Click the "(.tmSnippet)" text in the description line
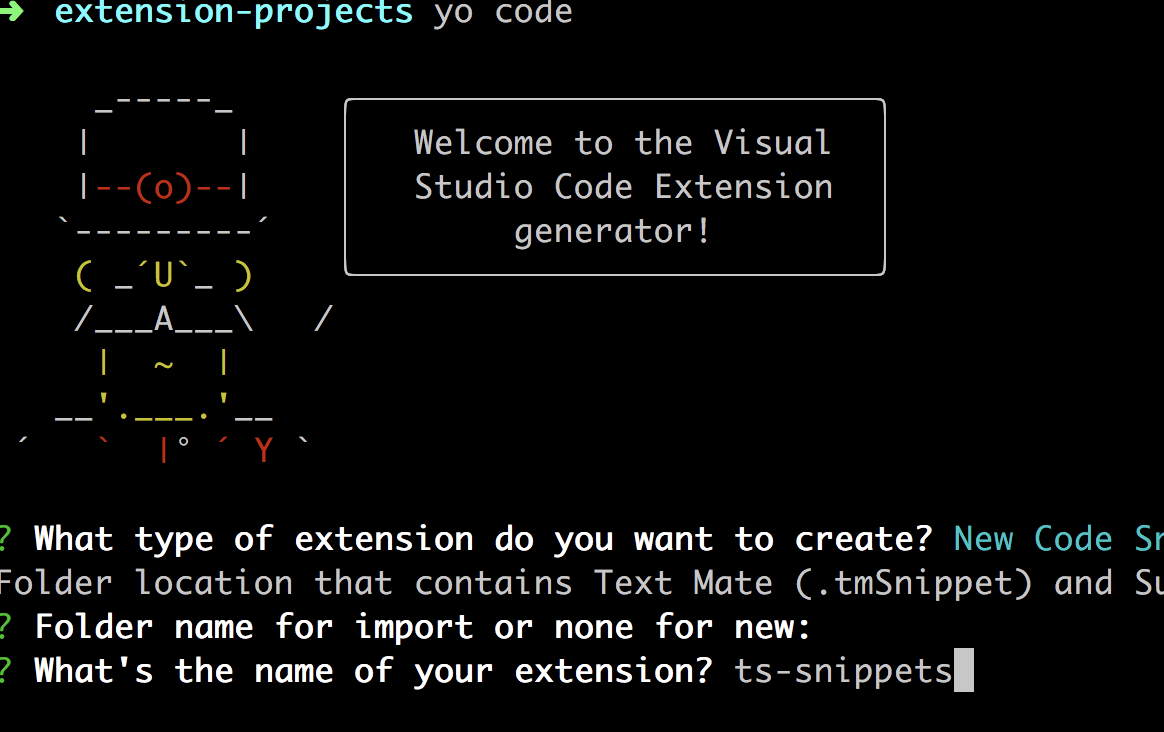The image size is (1164, 732). point(913,583)
